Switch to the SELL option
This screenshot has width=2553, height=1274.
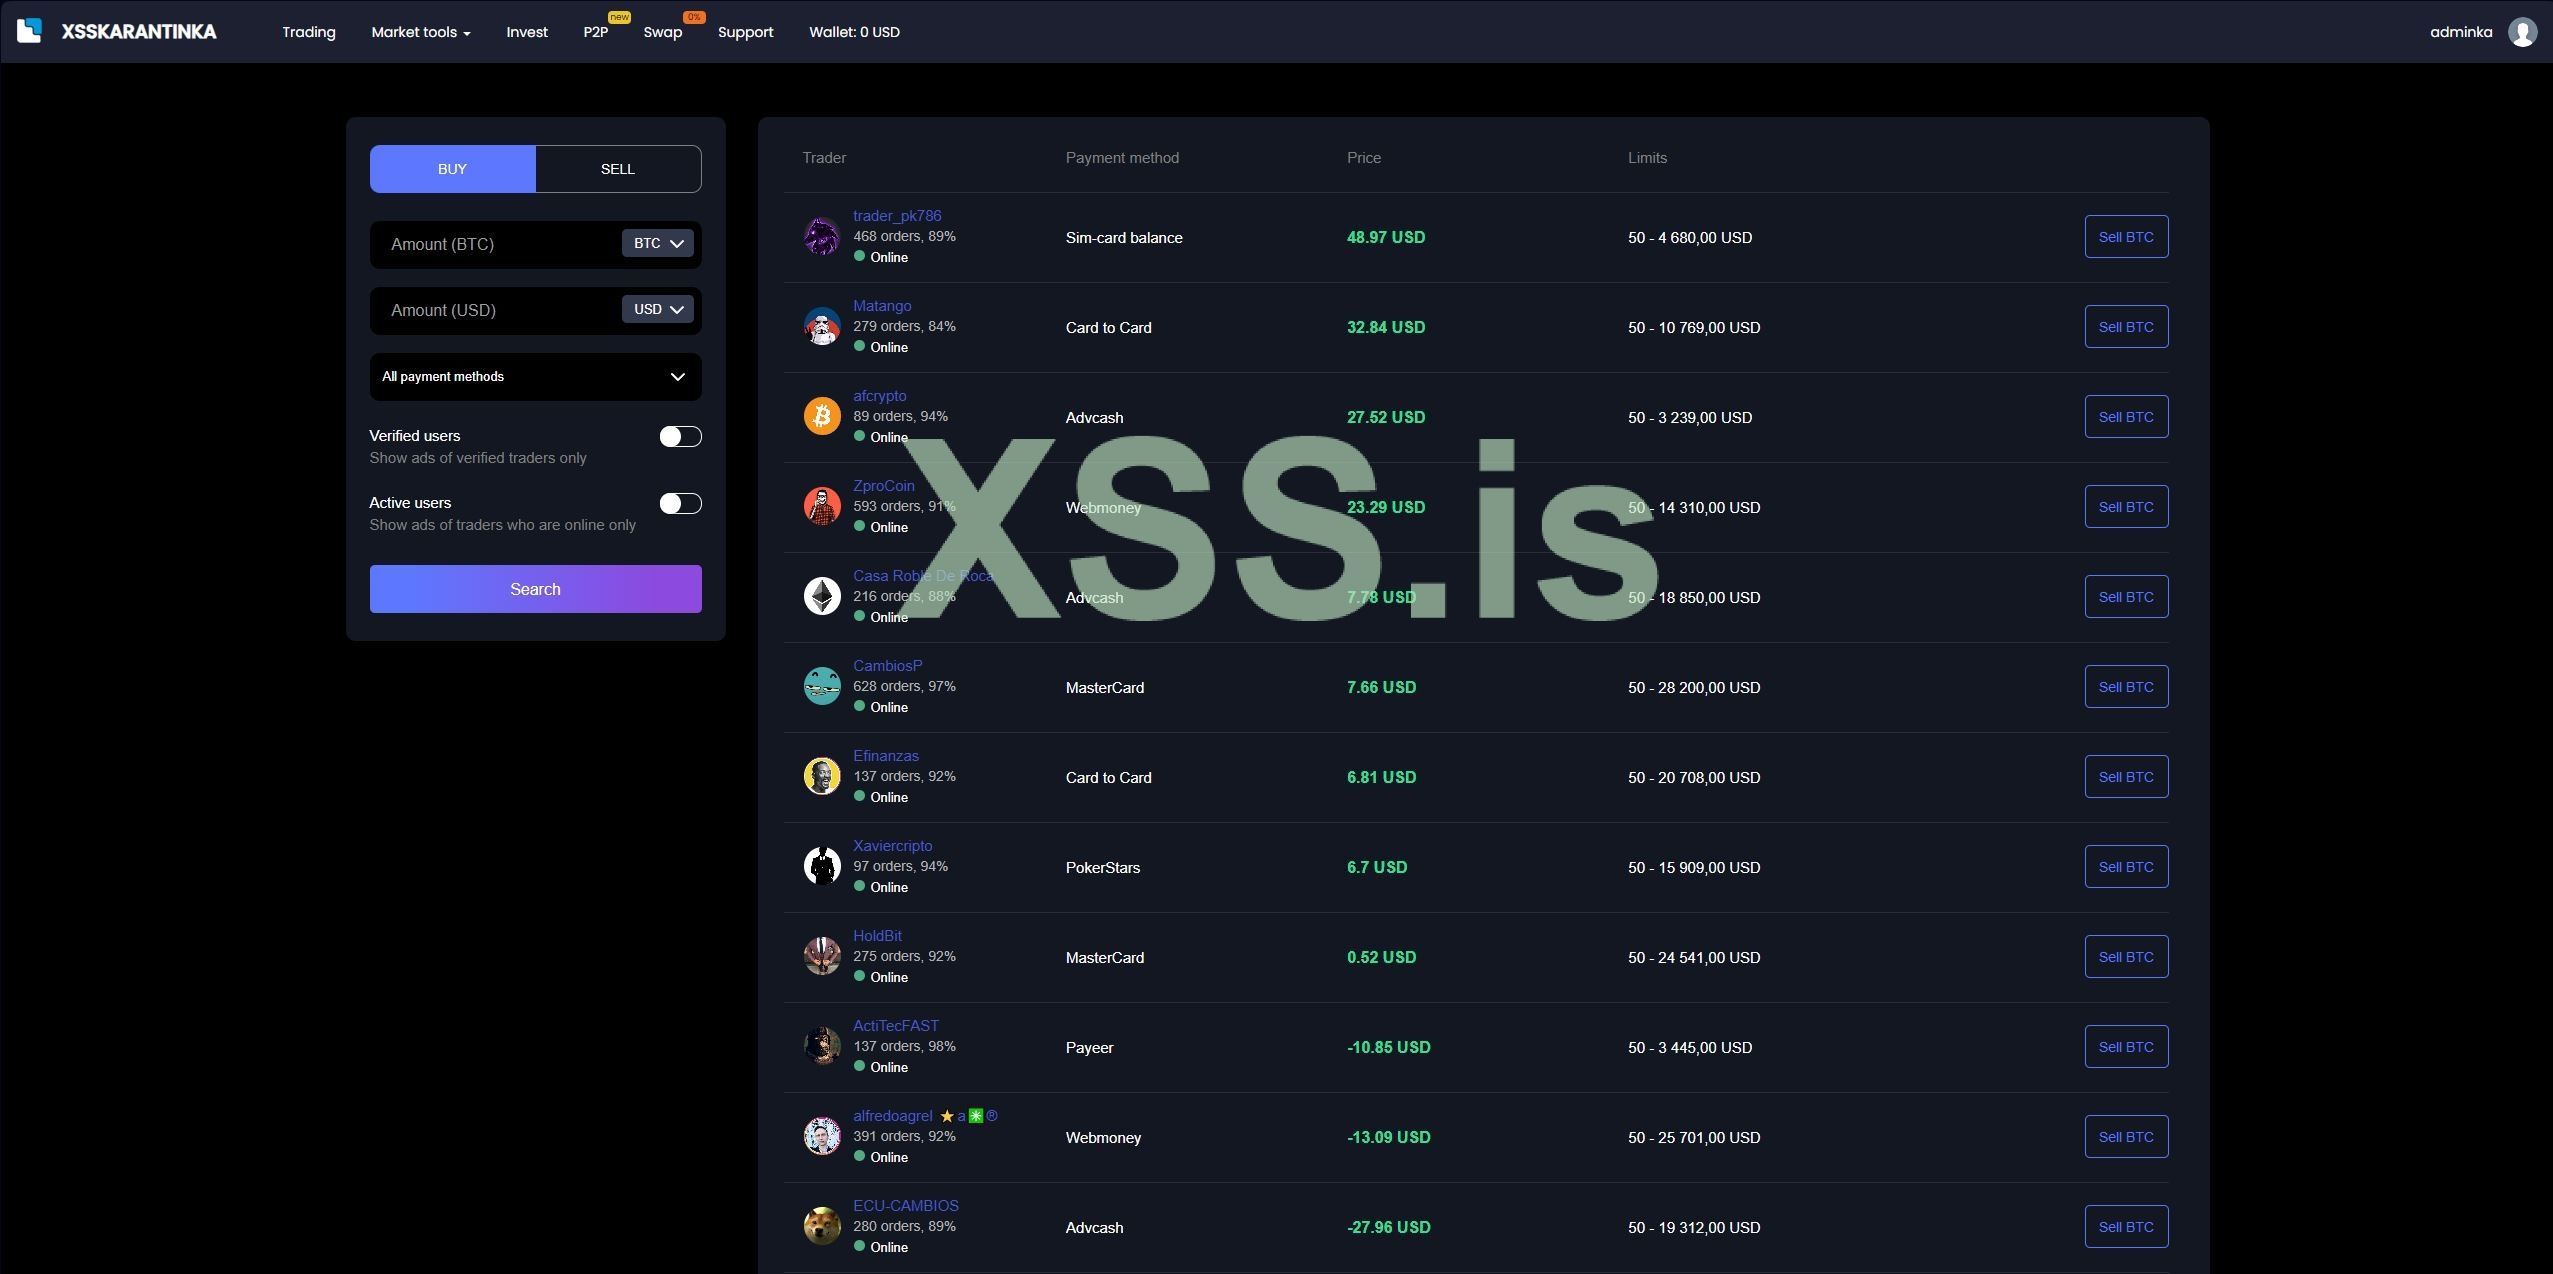[x=618, y=169]
